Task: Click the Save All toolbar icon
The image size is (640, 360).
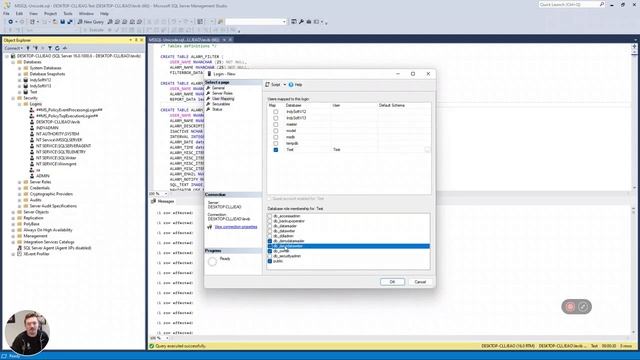Action: pyautogui.click(x=70, y=22)
